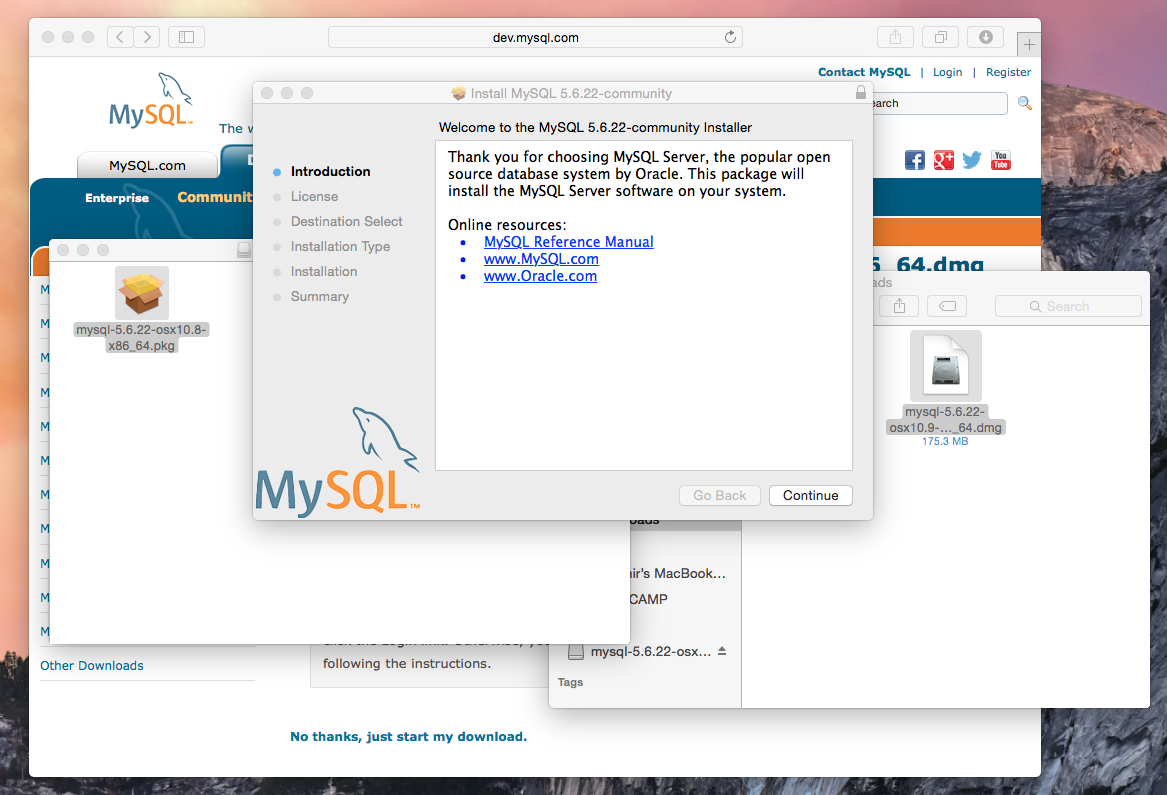1167x795 pixels.
Task: Select the MySQL.com tab
Action: (x=146, y=164)
